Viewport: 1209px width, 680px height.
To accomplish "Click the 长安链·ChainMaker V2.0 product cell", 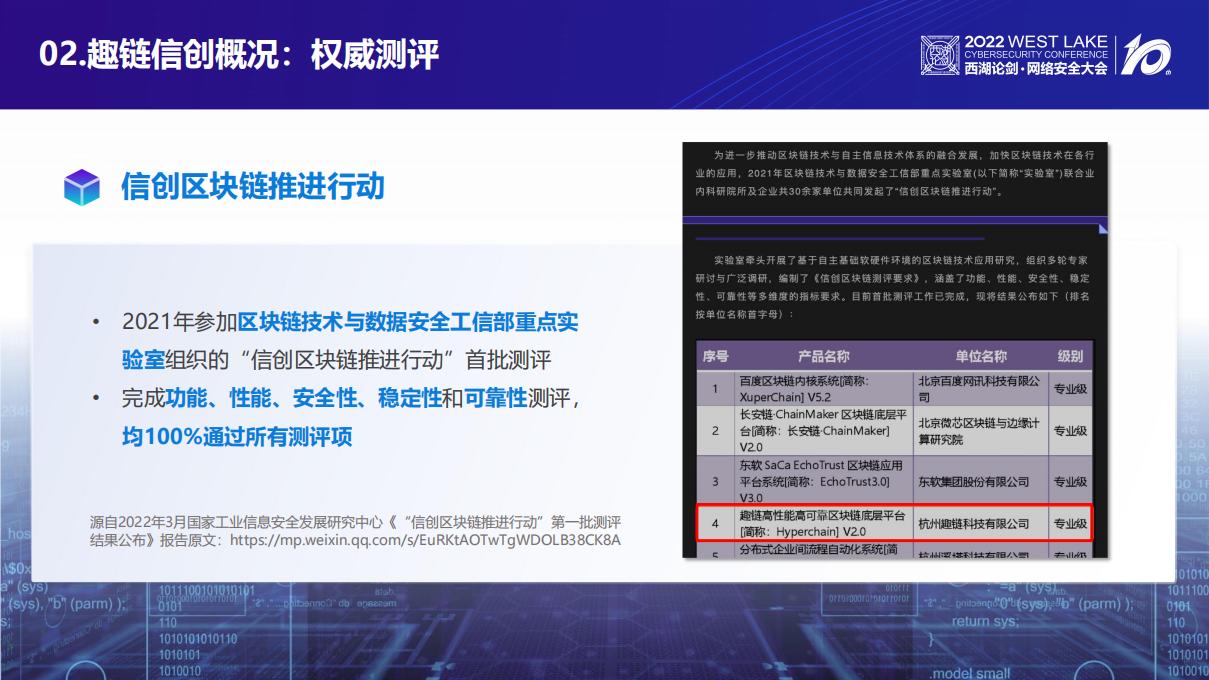I will [824, 431].
